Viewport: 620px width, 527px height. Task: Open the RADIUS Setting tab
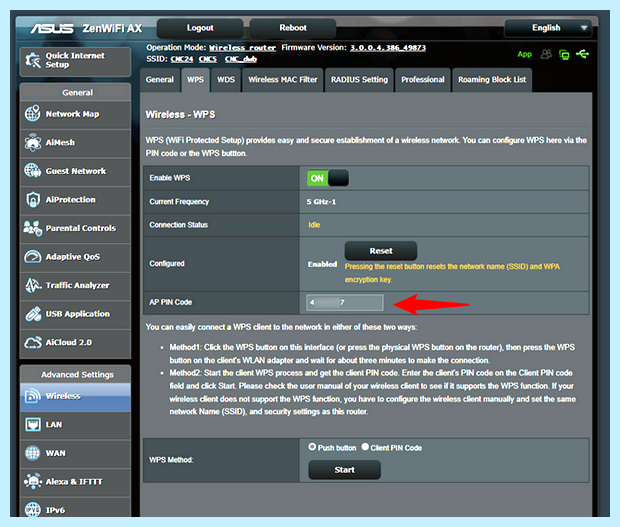[359, 80]
